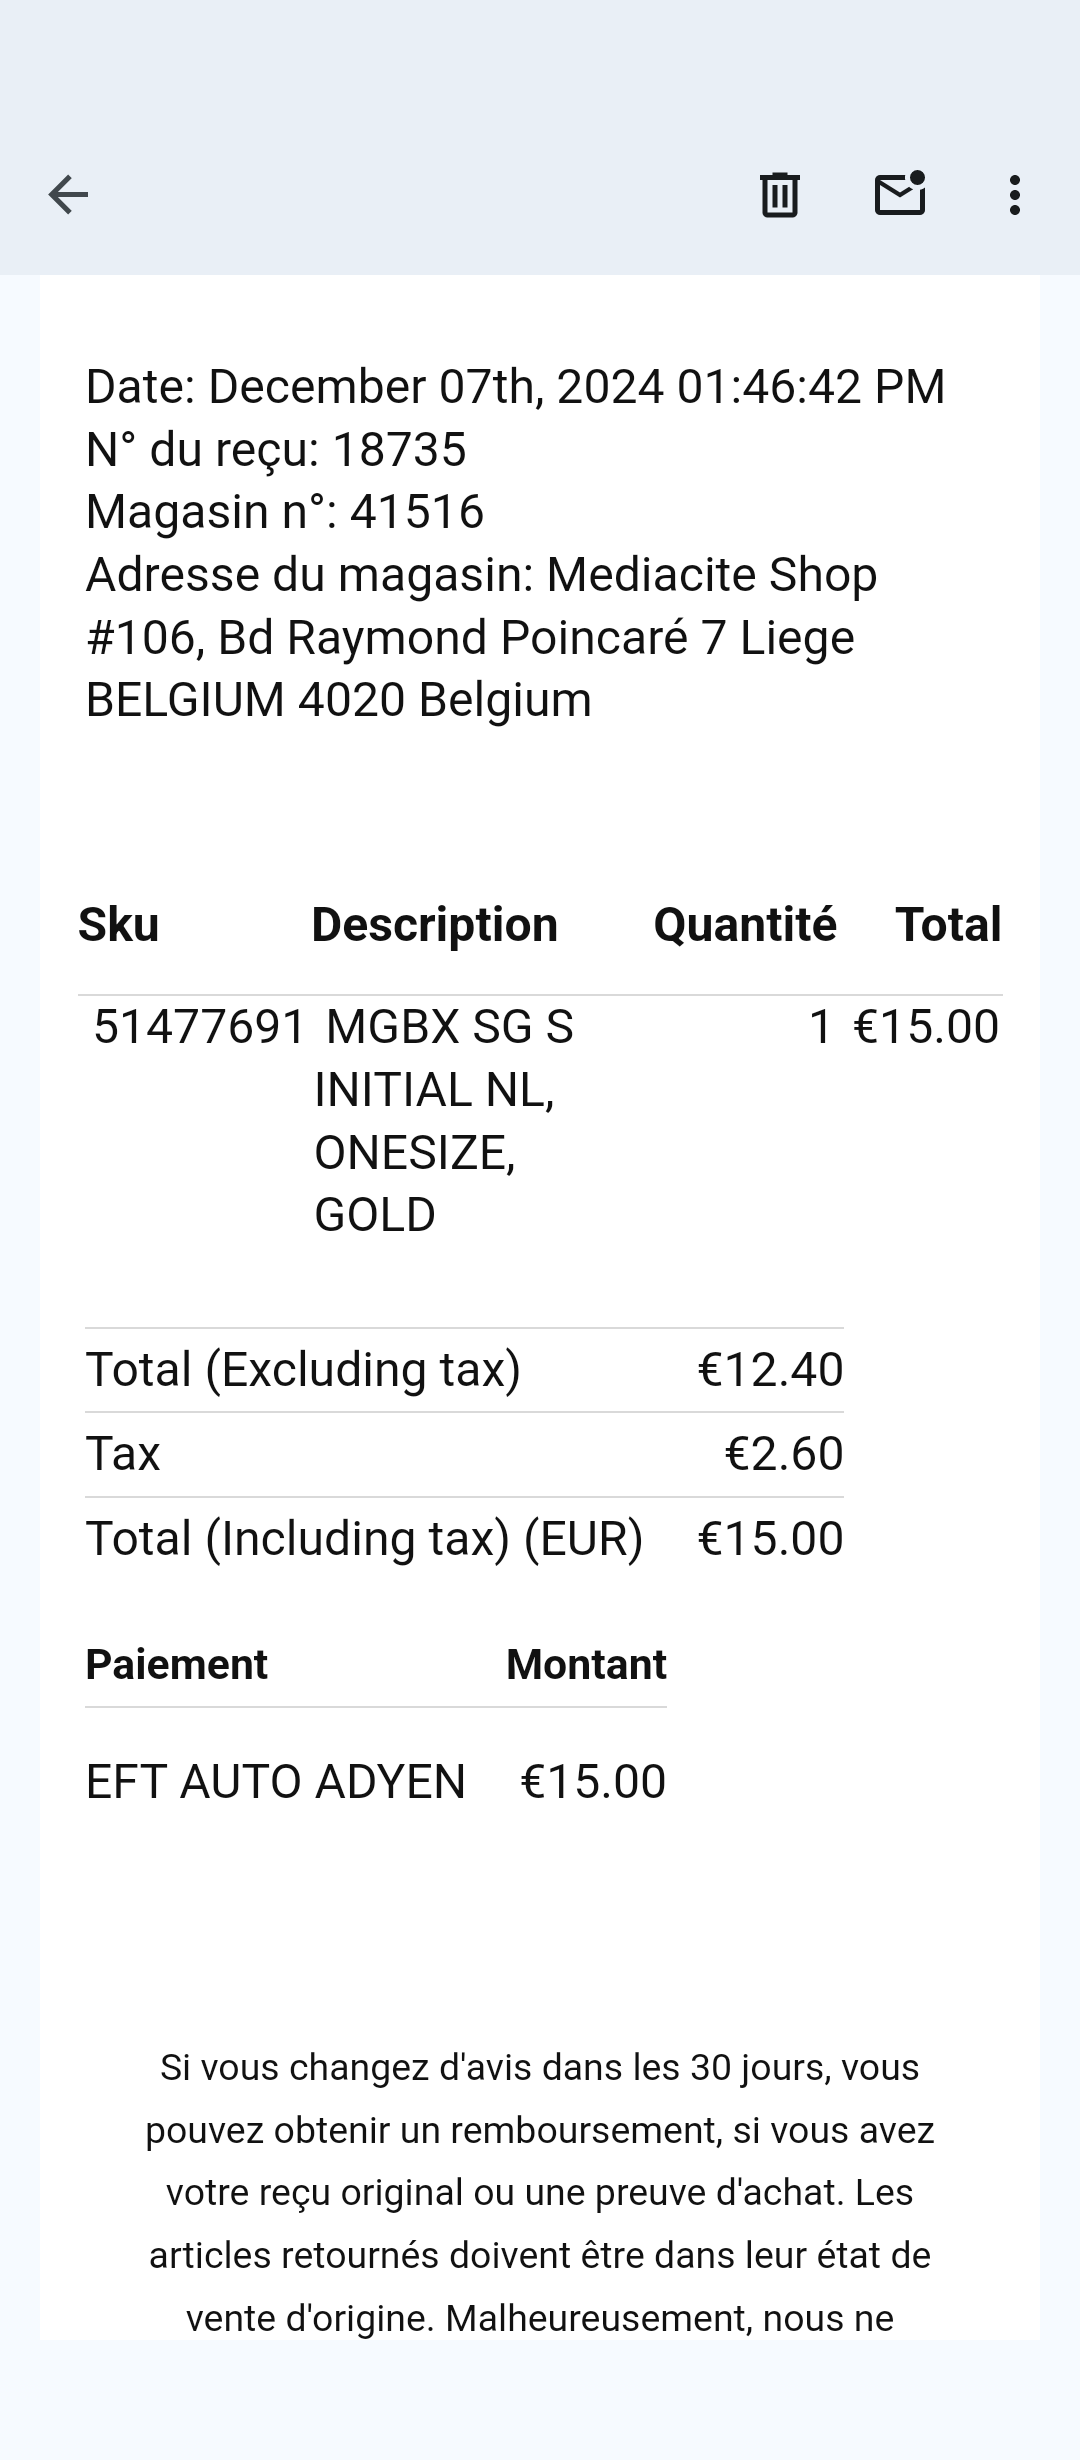Tap the Paiement header
Image resolution: width=1080 pixels, height=2460 pixels.
click(176, 1665)
